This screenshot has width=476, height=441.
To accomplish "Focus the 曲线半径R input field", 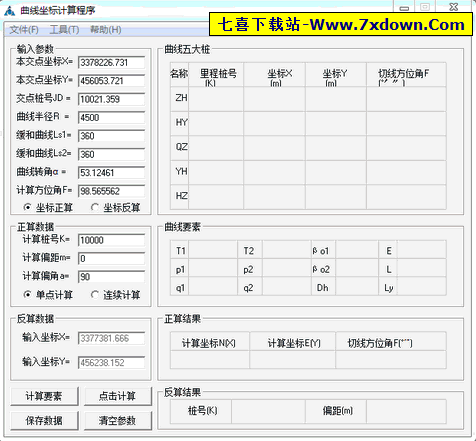I will pyautogui.click(x=111, y=117).
